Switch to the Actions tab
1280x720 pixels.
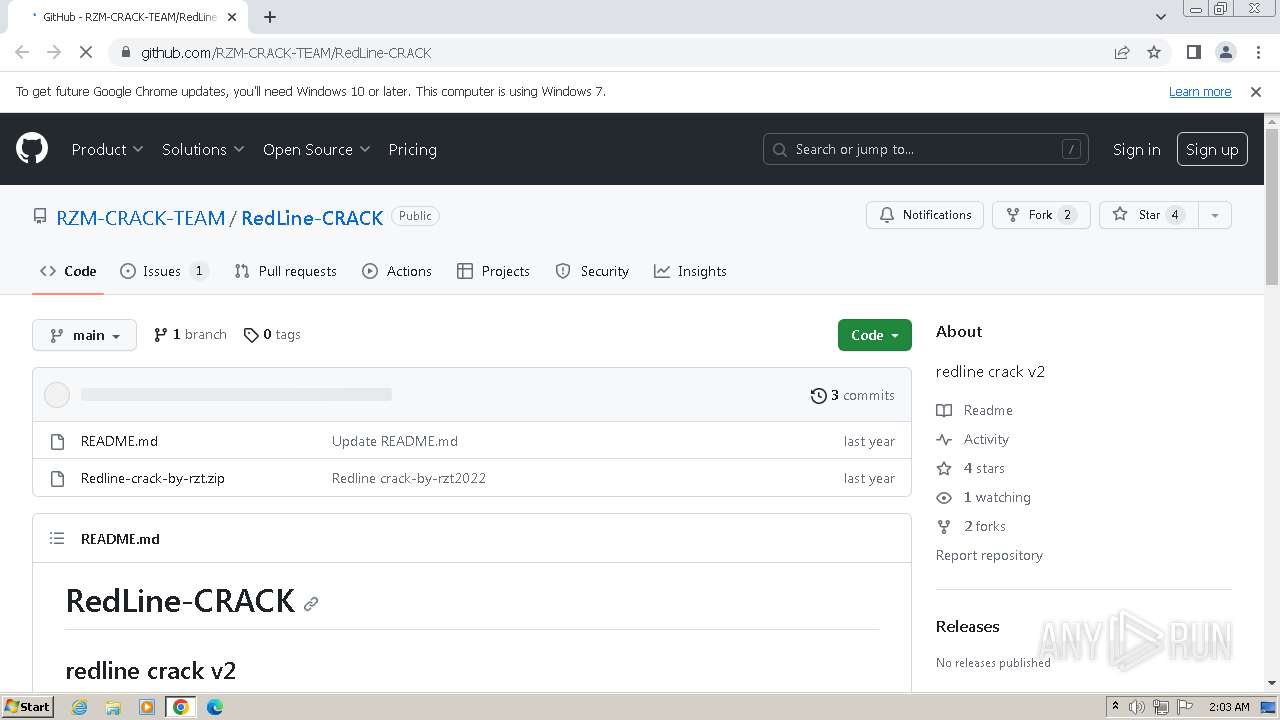[x=397, y=271]
